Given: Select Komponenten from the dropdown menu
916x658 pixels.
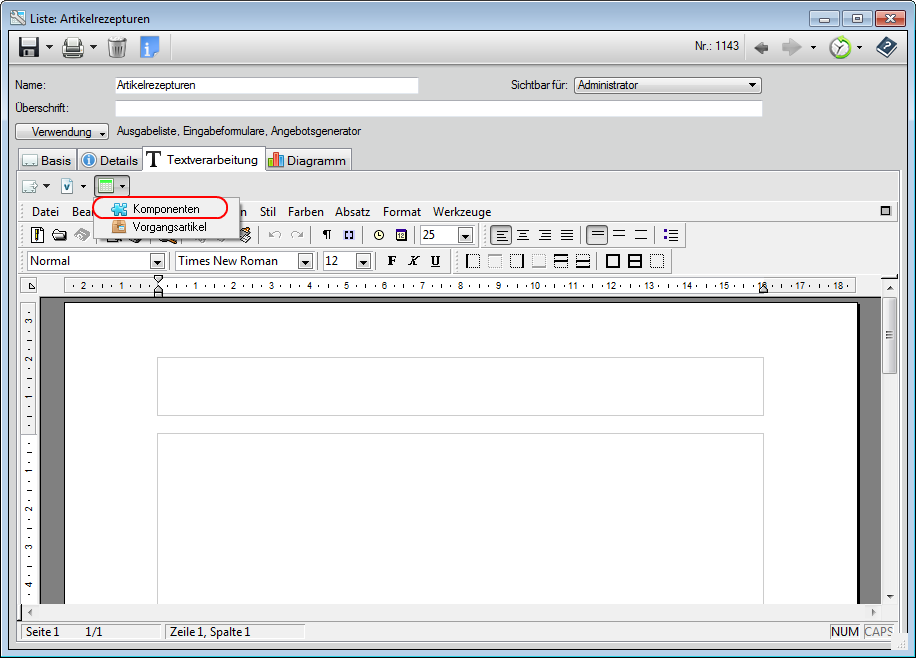Looking at the screenshot, I should tap(165, 209).
